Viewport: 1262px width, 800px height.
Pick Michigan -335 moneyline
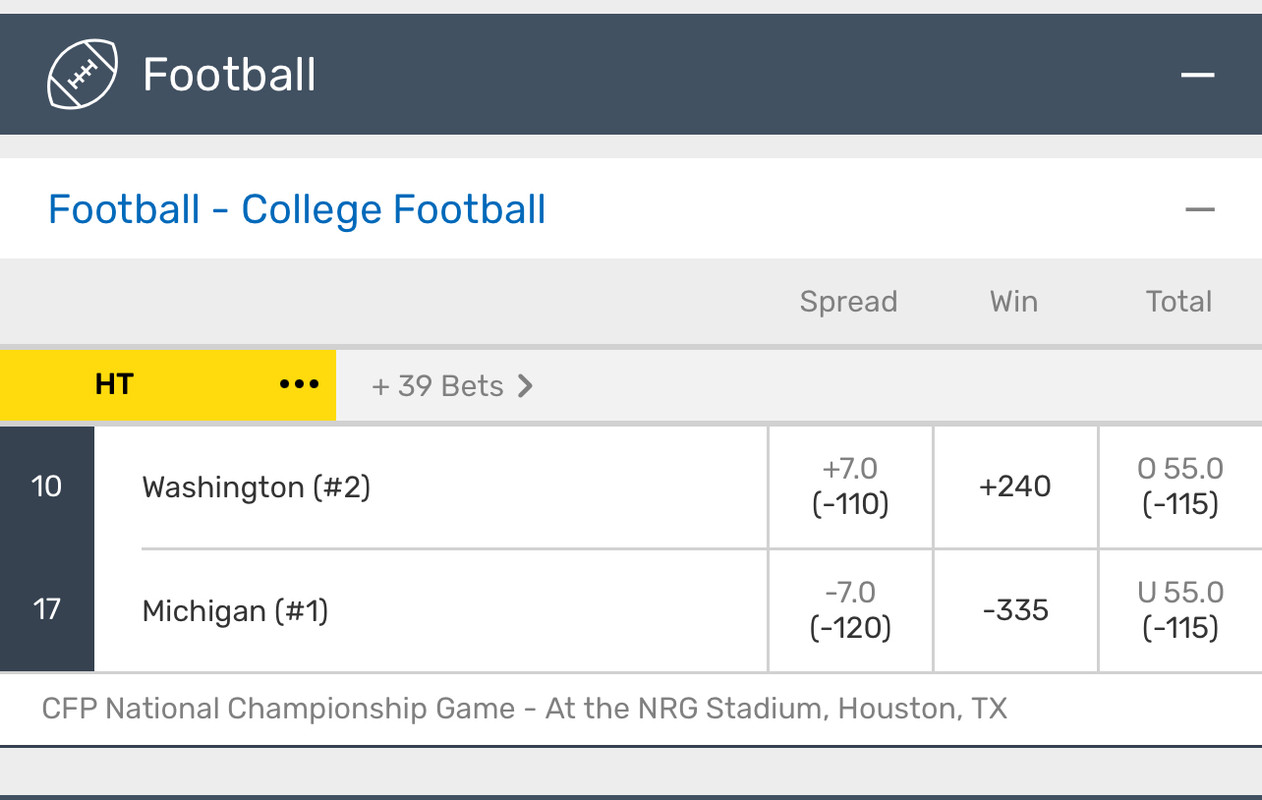[1015, 610]
